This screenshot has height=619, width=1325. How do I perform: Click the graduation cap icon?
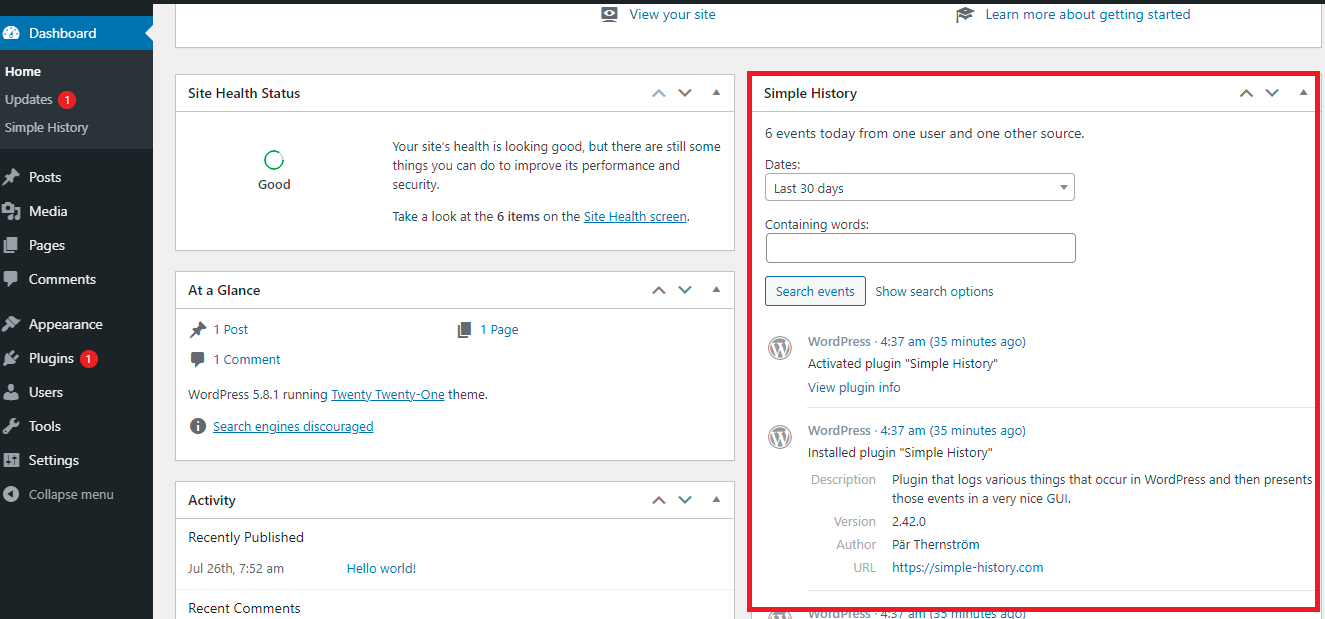coord(965,14)
